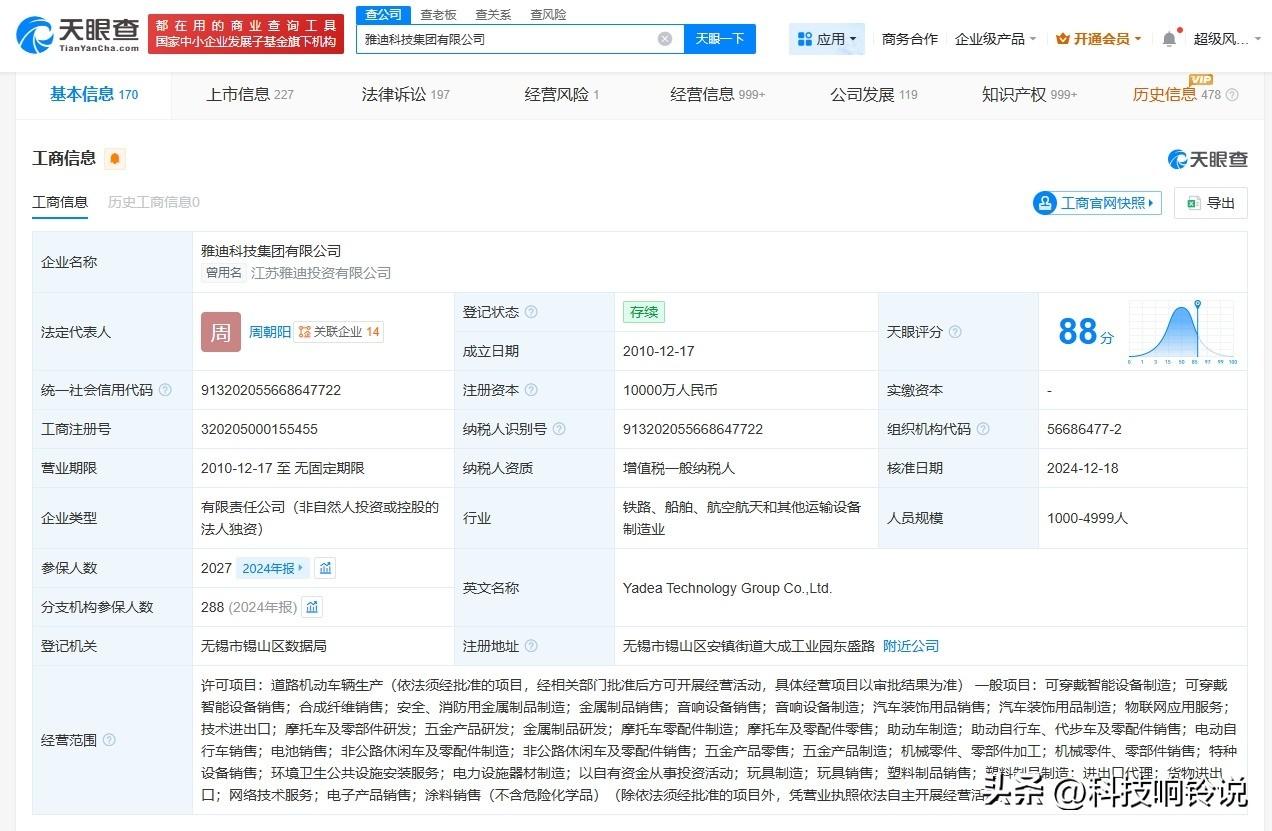Clear the search box with the × icon

tap(663, 38)
